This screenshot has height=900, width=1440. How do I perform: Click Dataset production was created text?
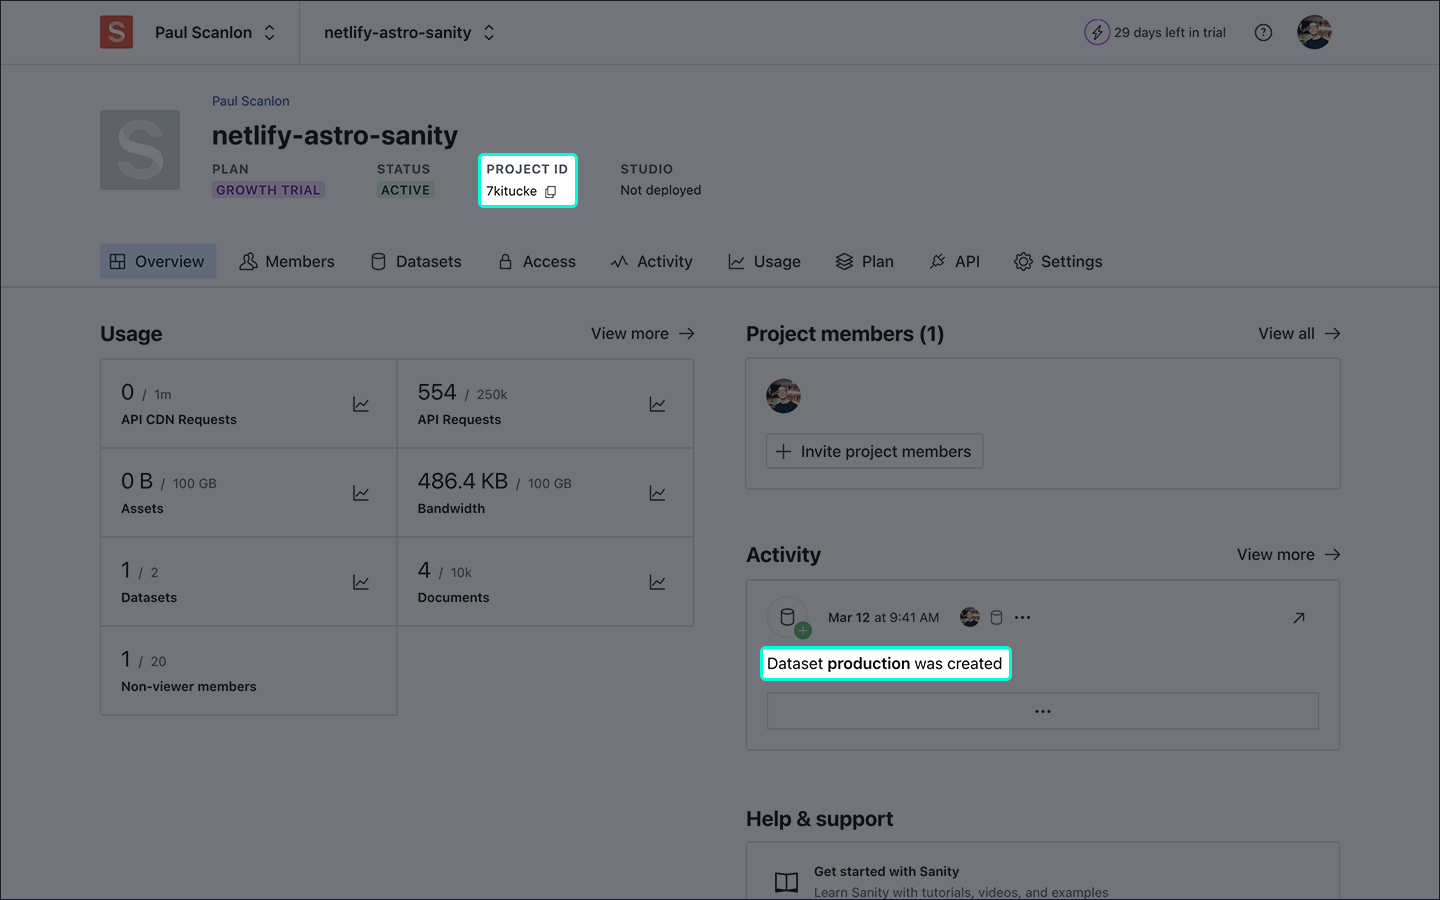pos(884,664)
